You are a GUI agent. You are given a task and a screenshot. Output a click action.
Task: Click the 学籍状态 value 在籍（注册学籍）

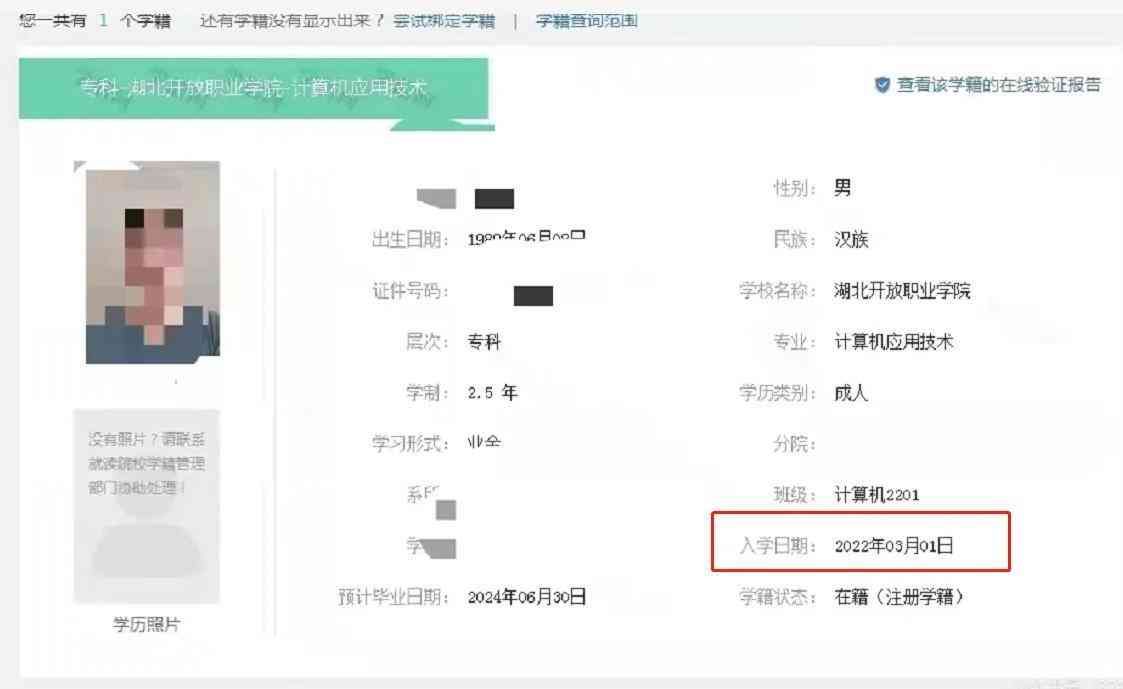tap(899, 597)
